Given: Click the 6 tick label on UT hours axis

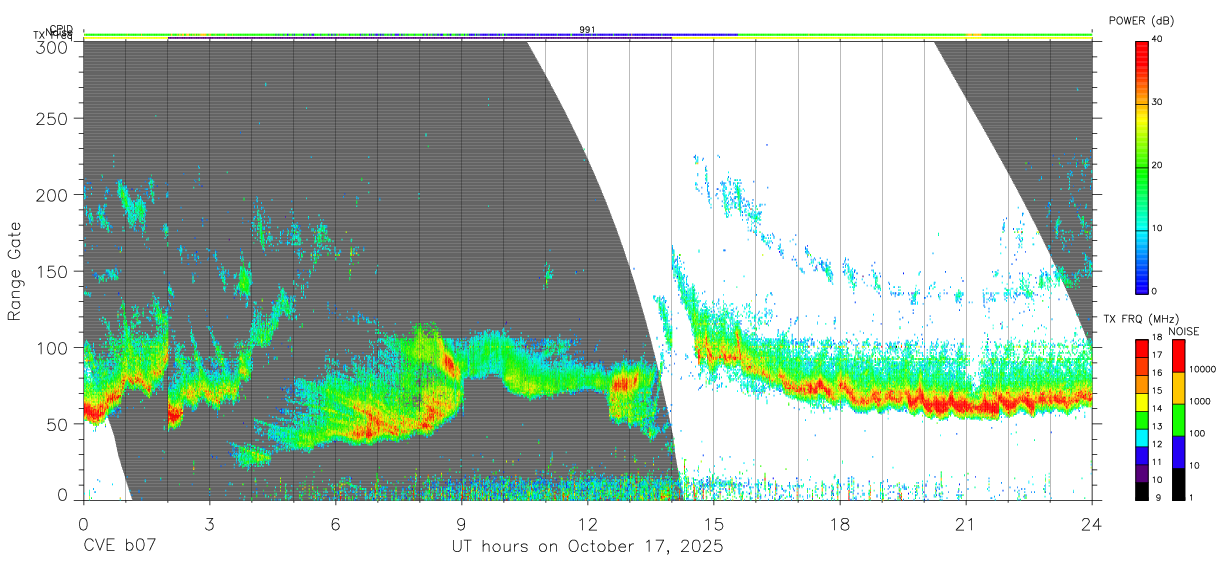Looking at the screenshot, I should (x=335, y=523).
